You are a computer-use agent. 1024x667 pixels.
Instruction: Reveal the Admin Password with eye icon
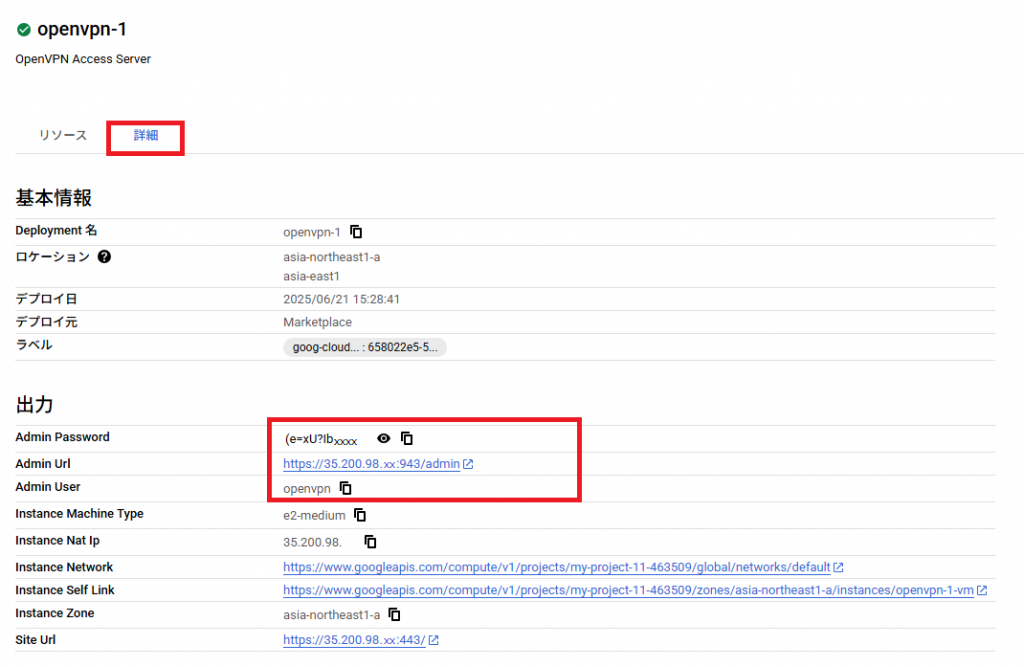tap(383, 438)
